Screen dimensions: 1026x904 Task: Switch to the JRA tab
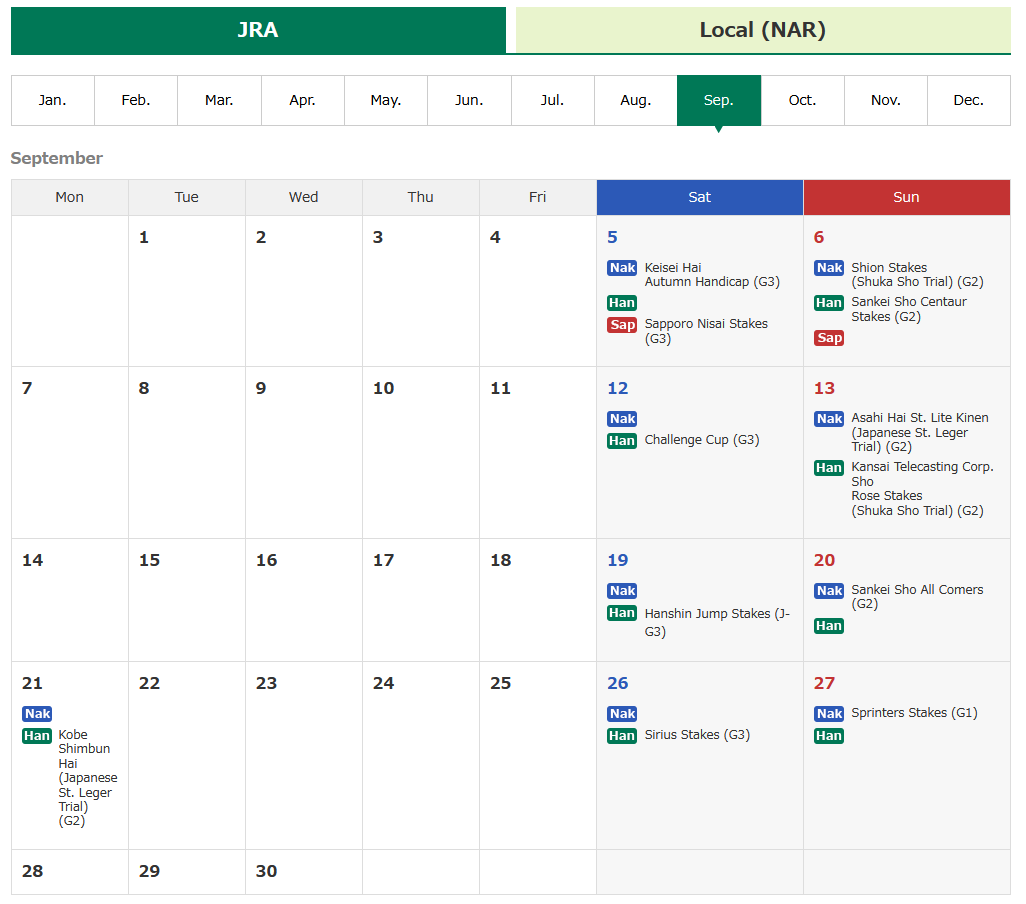point(258,30)
